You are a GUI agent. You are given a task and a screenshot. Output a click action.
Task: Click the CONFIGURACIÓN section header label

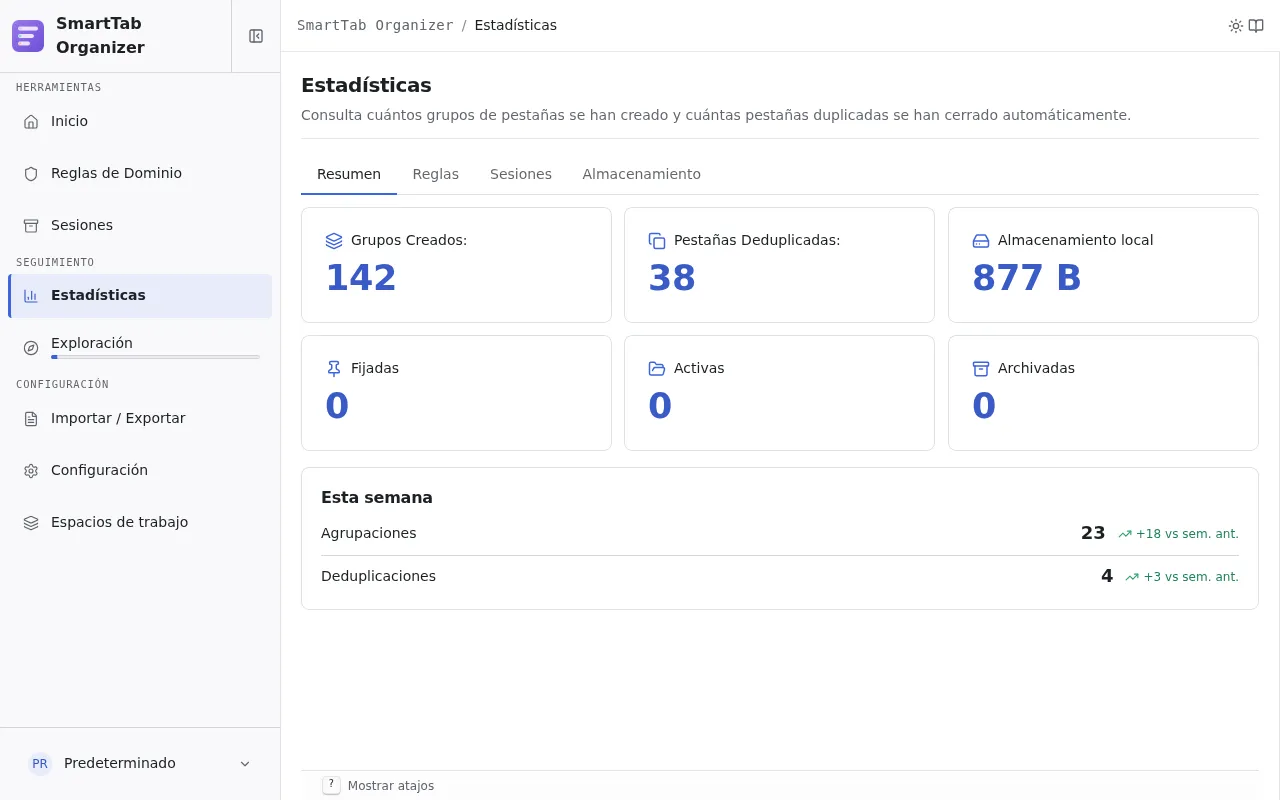62,385
